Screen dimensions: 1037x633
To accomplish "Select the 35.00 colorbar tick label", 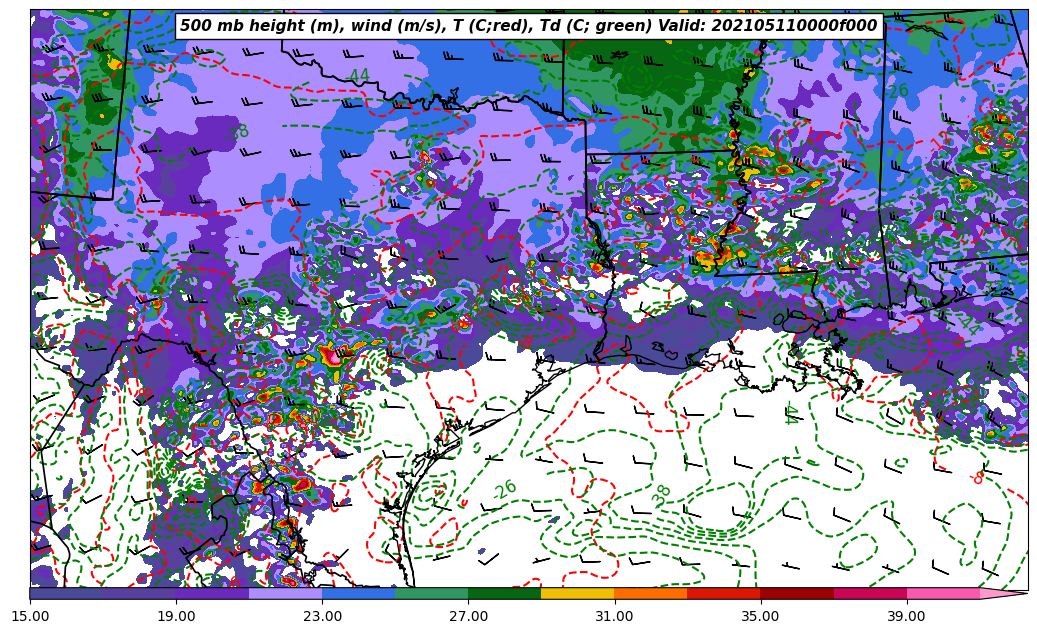I will pyautogui.click(x=760, y=616).
